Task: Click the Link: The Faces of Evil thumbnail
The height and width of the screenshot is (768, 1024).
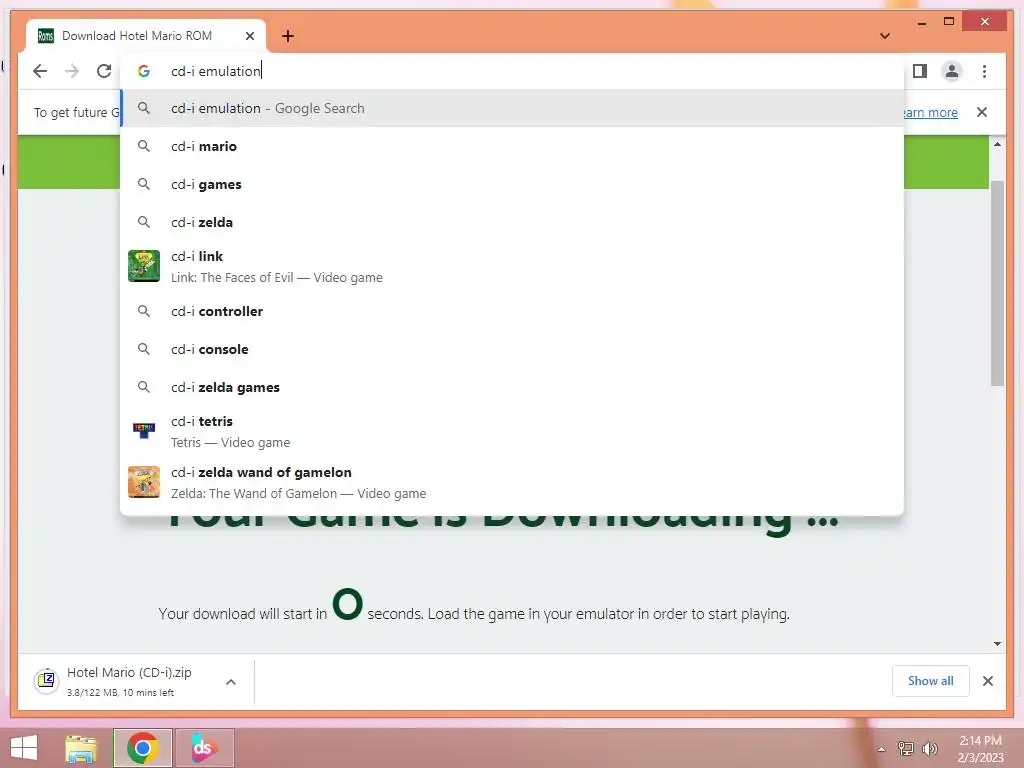Action: tap(144, 266)
